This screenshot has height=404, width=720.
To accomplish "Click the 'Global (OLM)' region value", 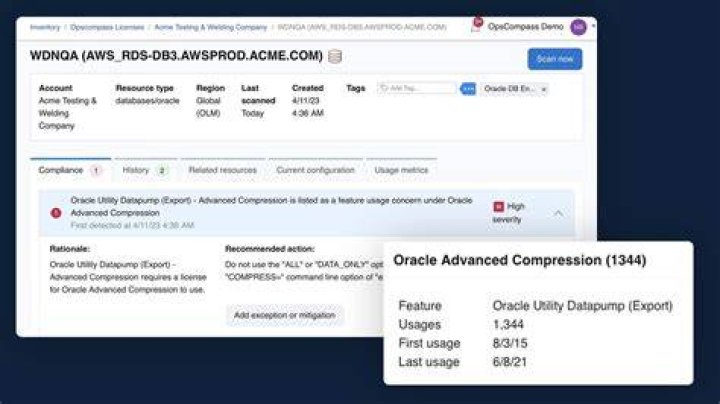I will 210,107.
